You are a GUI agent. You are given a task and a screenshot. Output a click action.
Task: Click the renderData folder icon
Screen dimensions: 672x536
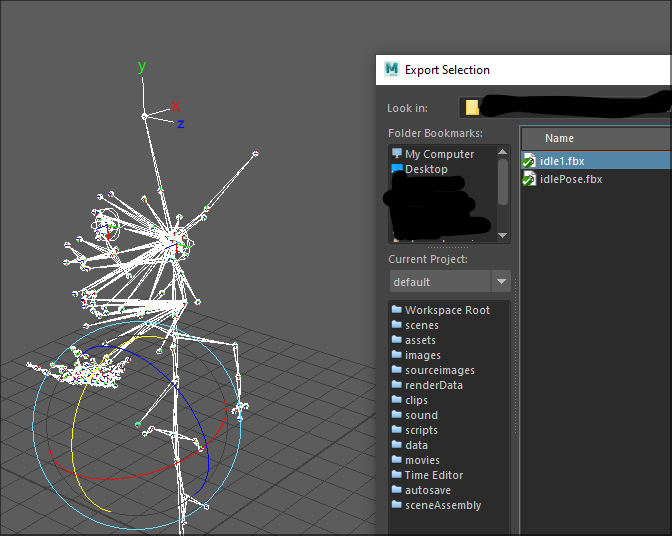point(397,384)
